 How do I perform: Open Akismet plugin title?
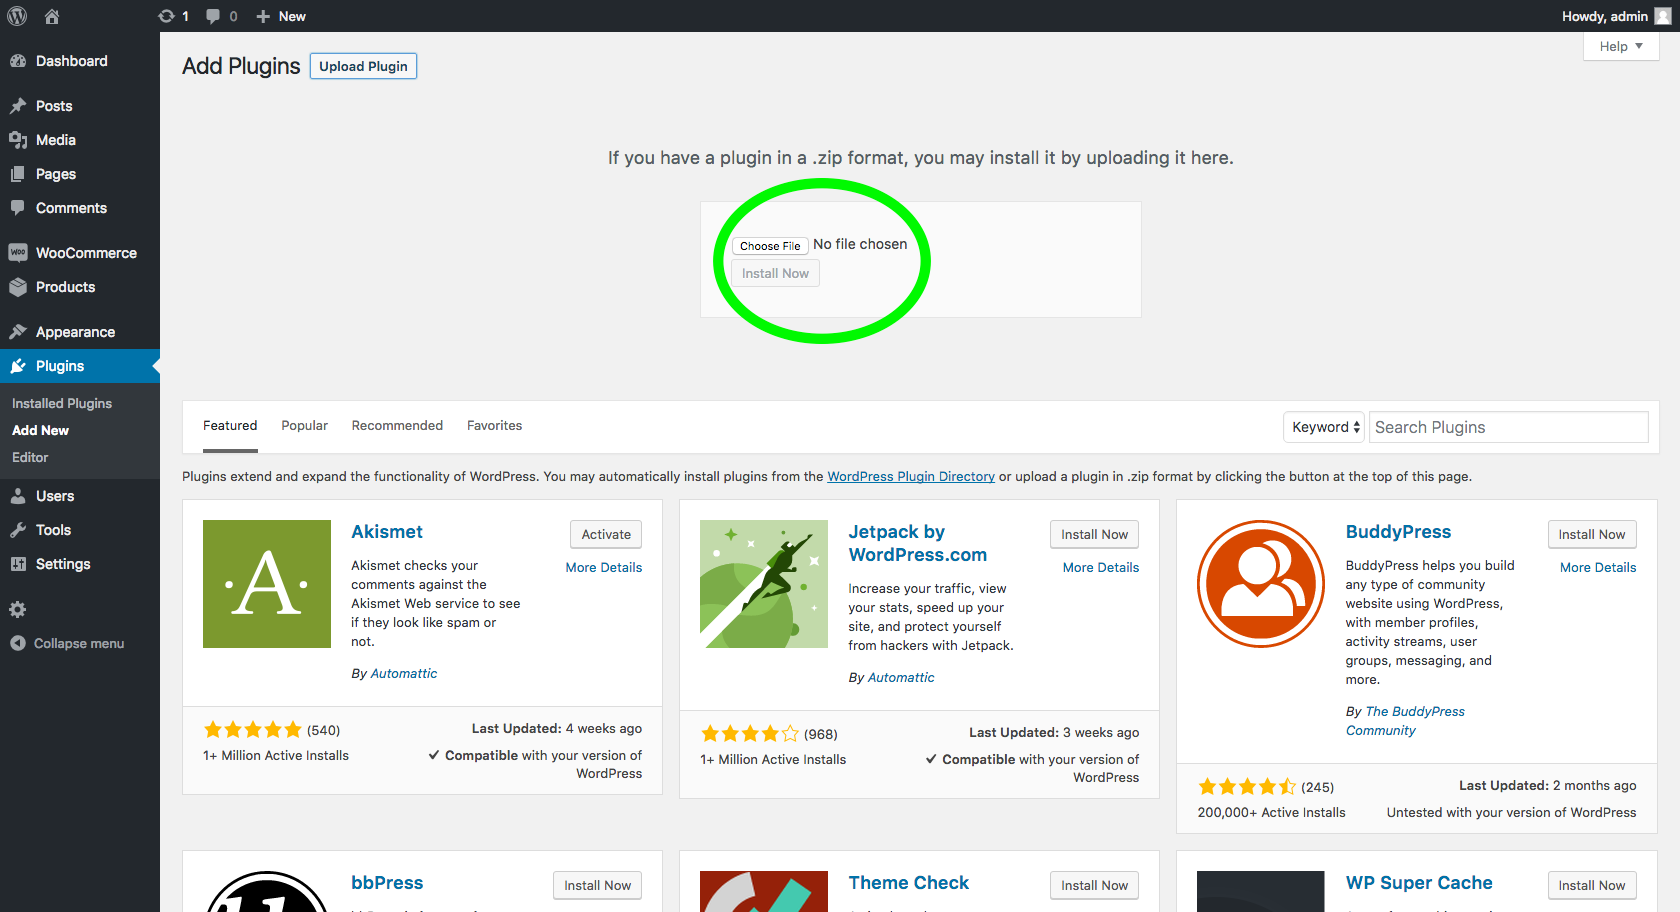(387, 532)
